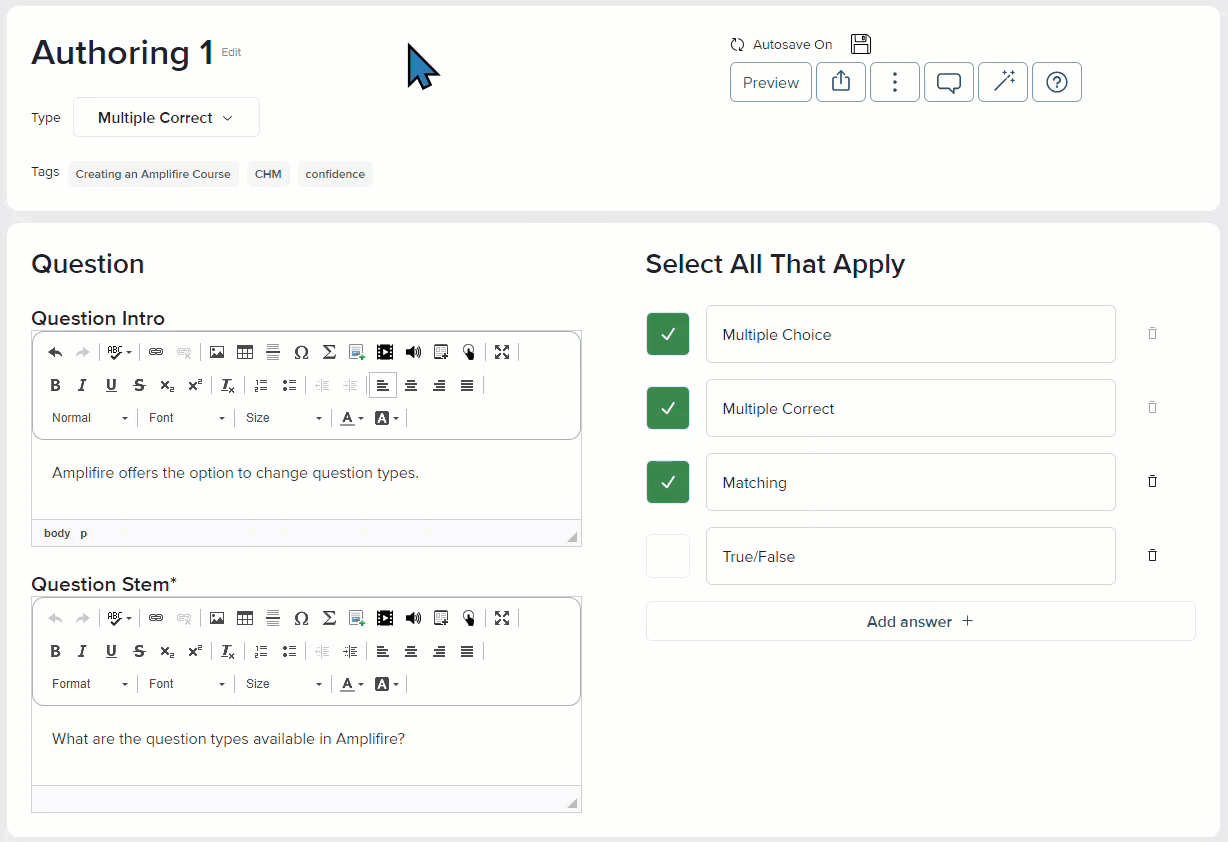Insert video in Question Intro toolbar
This screenshot has height=842, width=1228.
[x=385, y=352]
